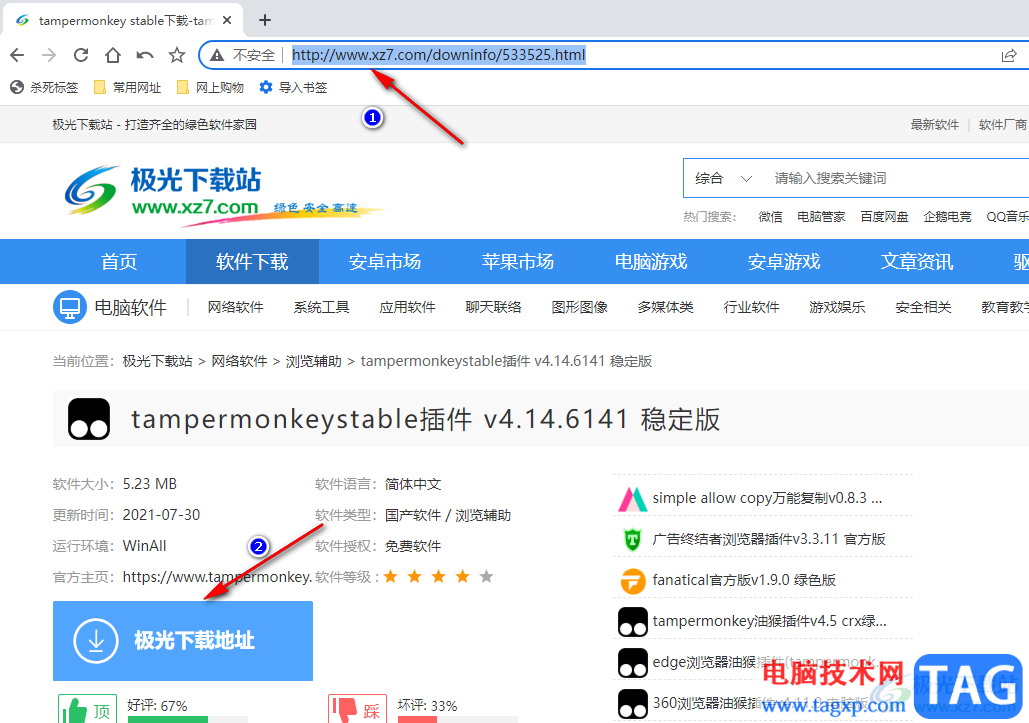Open 广告终结者浏览器插件 related link
Image resolution: width=1029 pixels, height=723 pixels.
pyautogui.click(x=769, y=539)
